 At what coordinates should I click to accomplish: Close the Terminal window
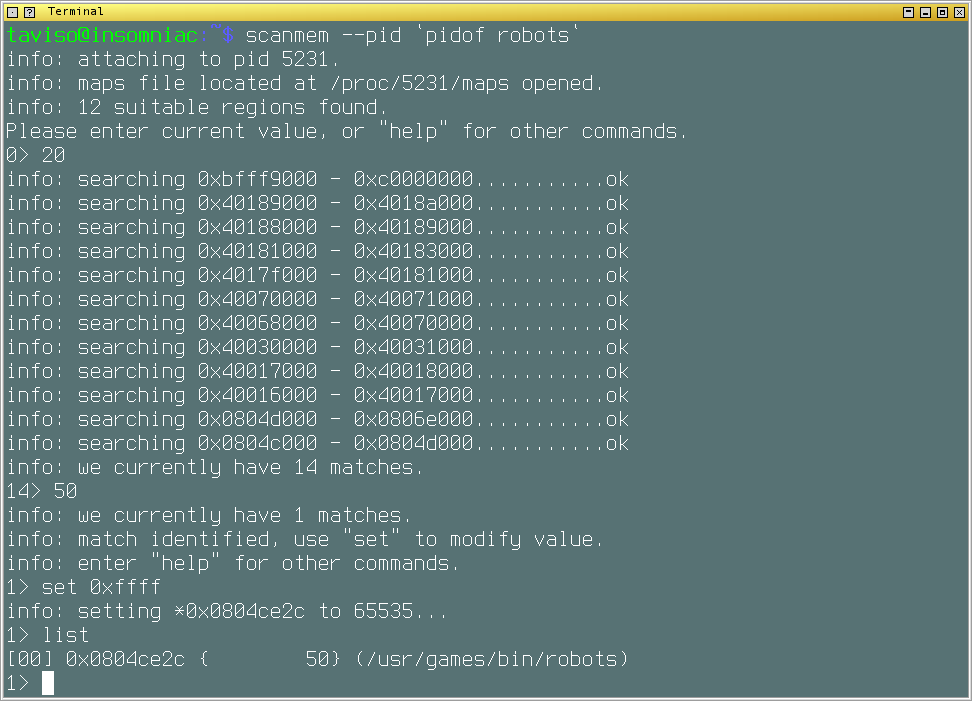coord(959,11)
